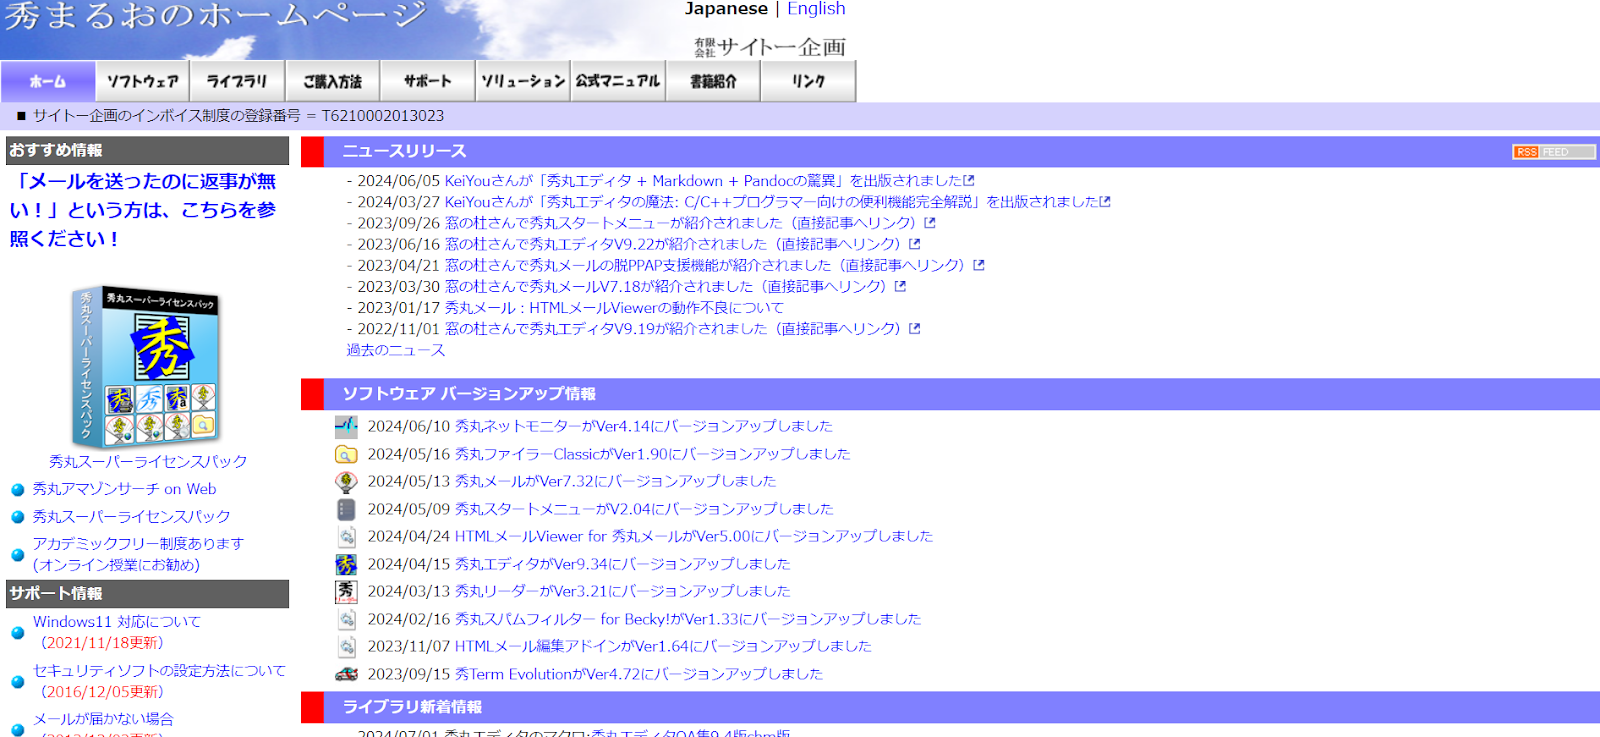Open the ホーム tab
The image size is (1600, 737).
(48, 81)
